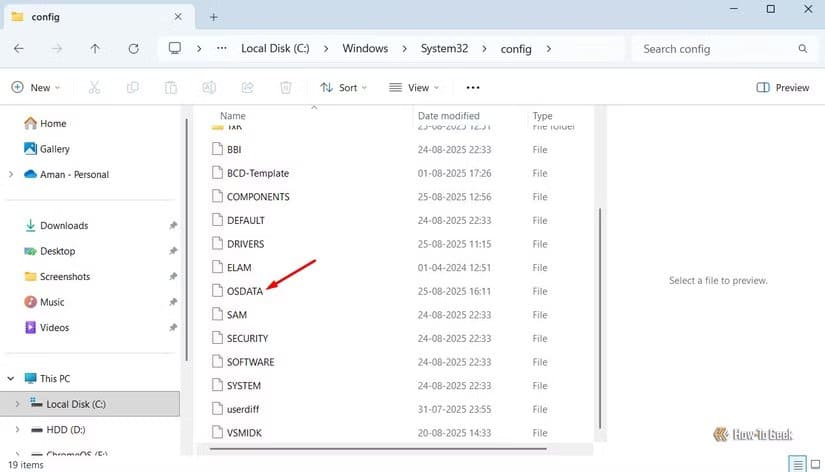Click the pin icon next to Desktop
825x472 pixels.
click(x=173, y=251)
